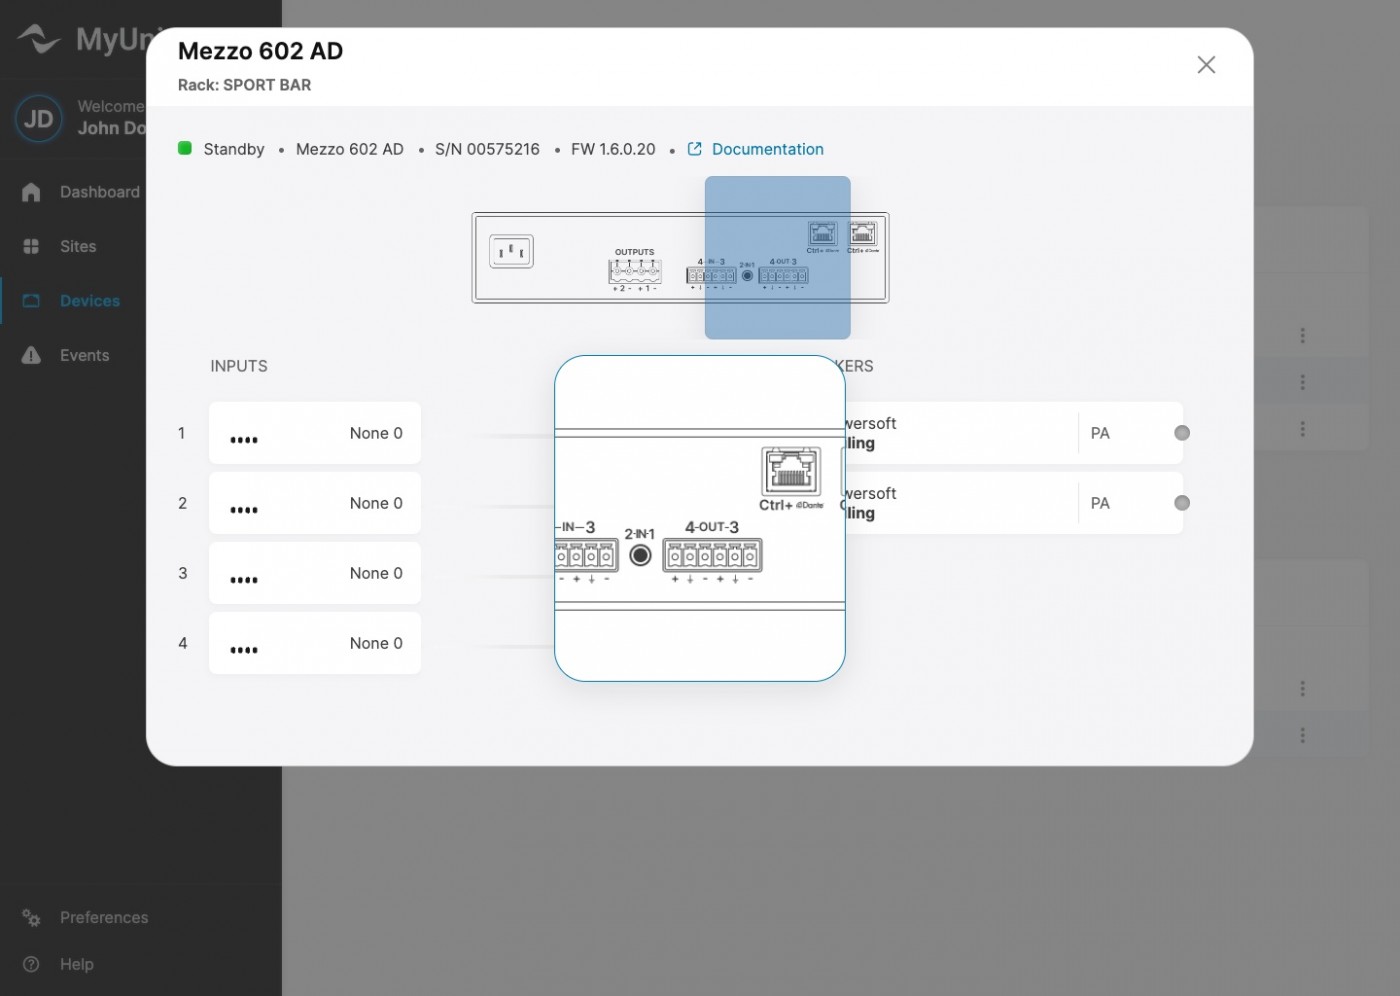
Task: Click the Dashboard home icon
Action: coord(31,192)
